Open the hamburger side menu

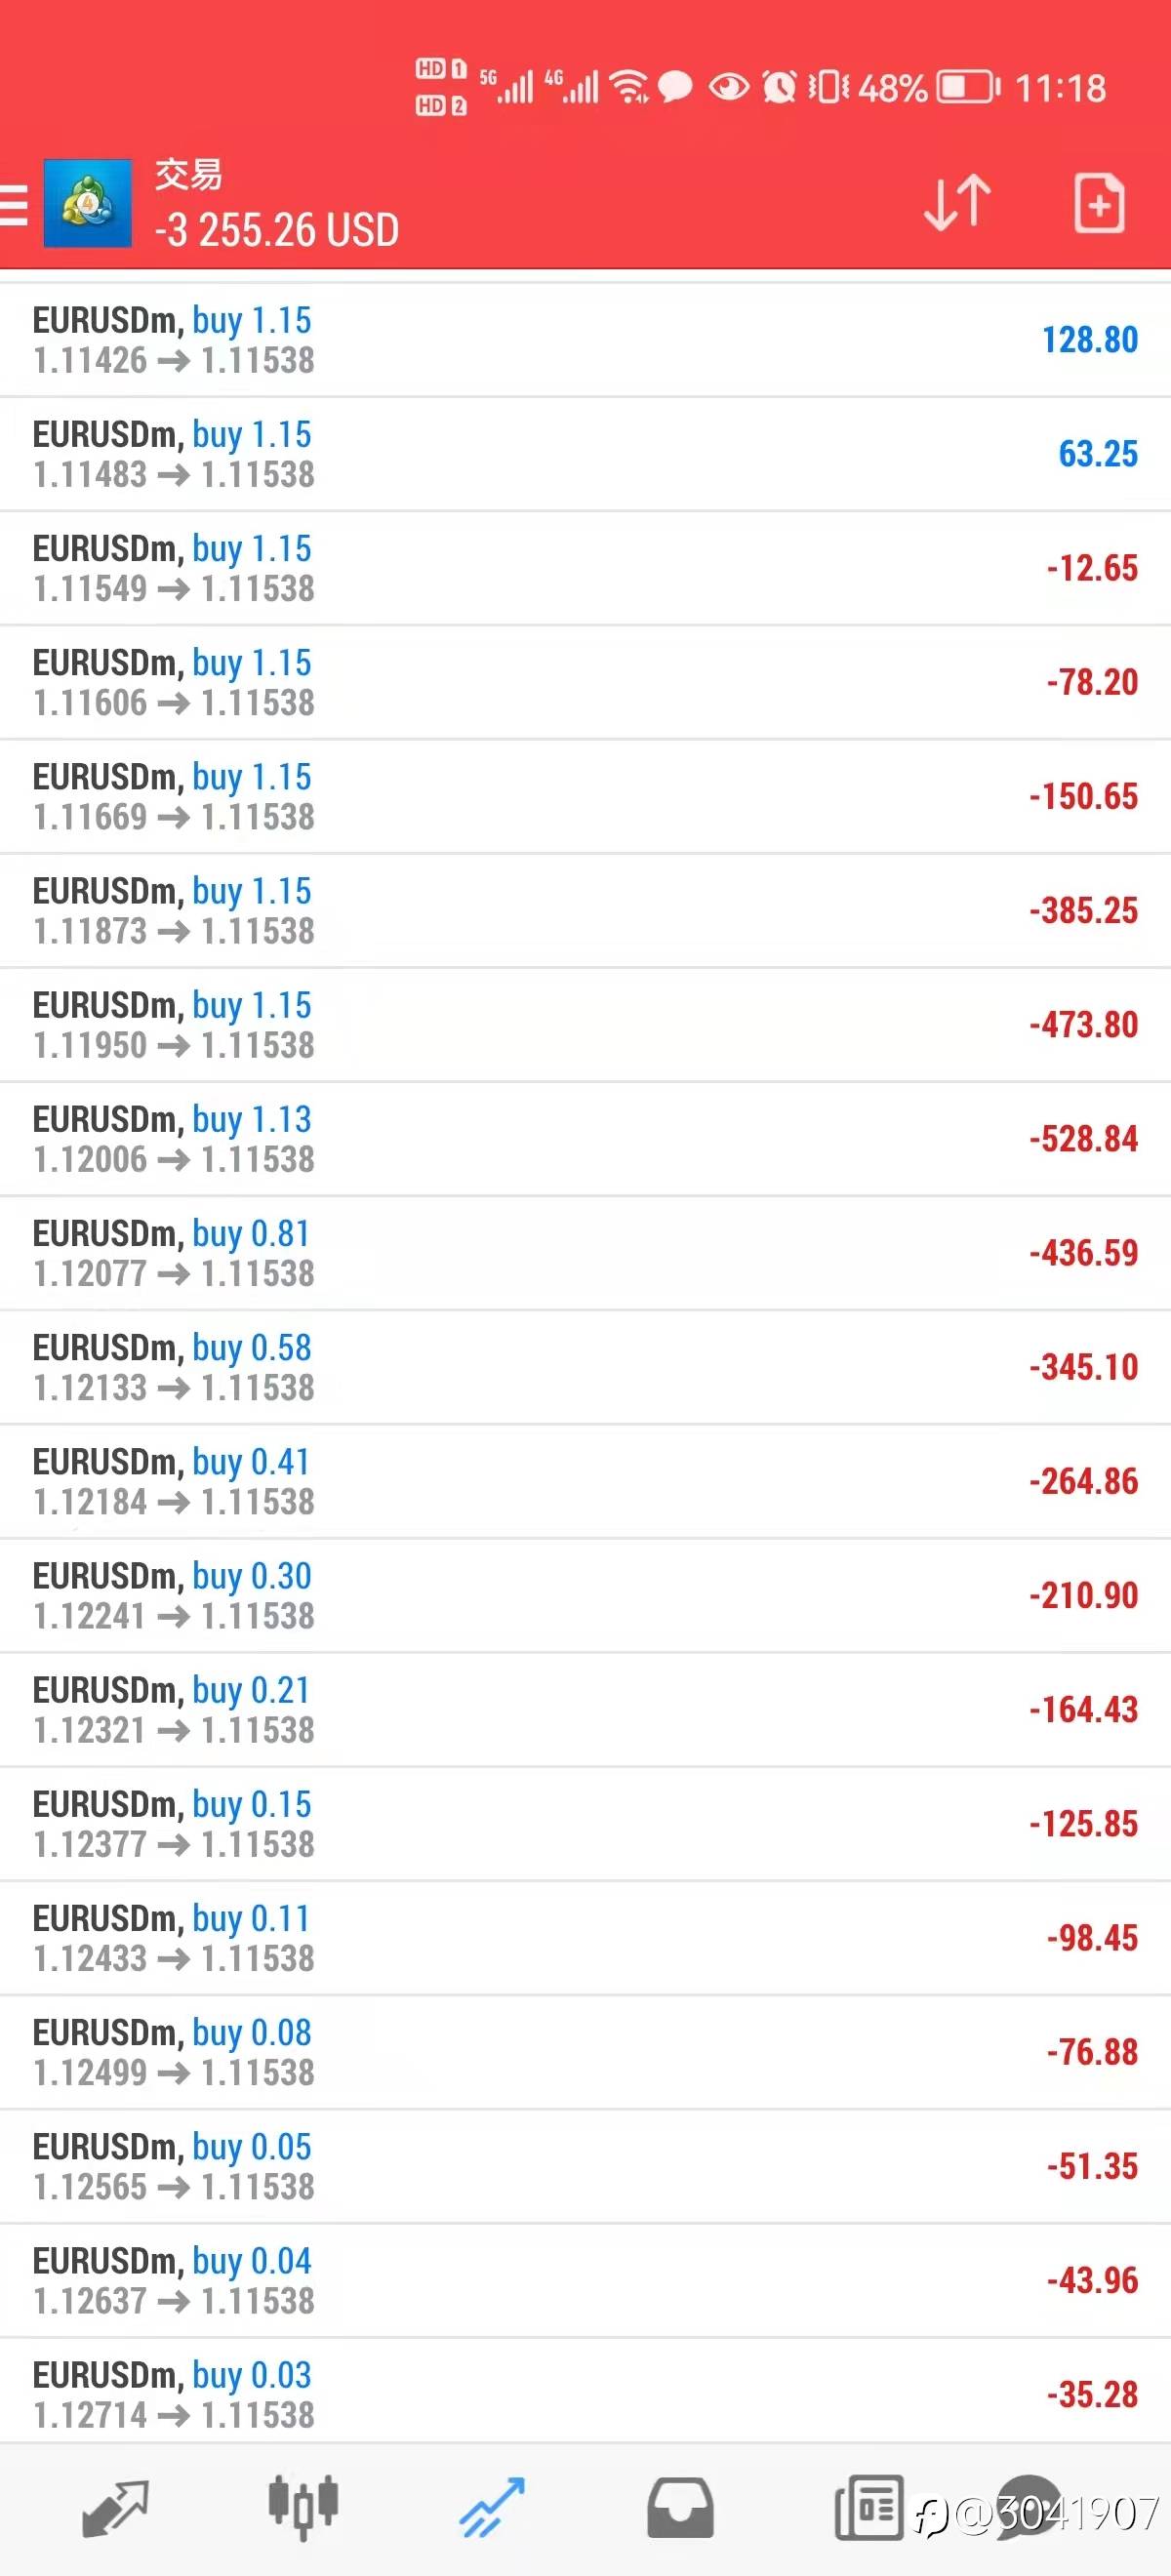13,205
